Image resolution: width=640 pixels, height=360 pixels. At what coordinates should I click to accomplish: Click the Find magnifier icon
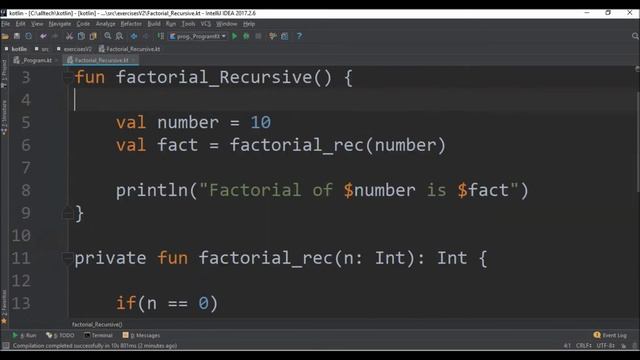(x=107, y=36)
